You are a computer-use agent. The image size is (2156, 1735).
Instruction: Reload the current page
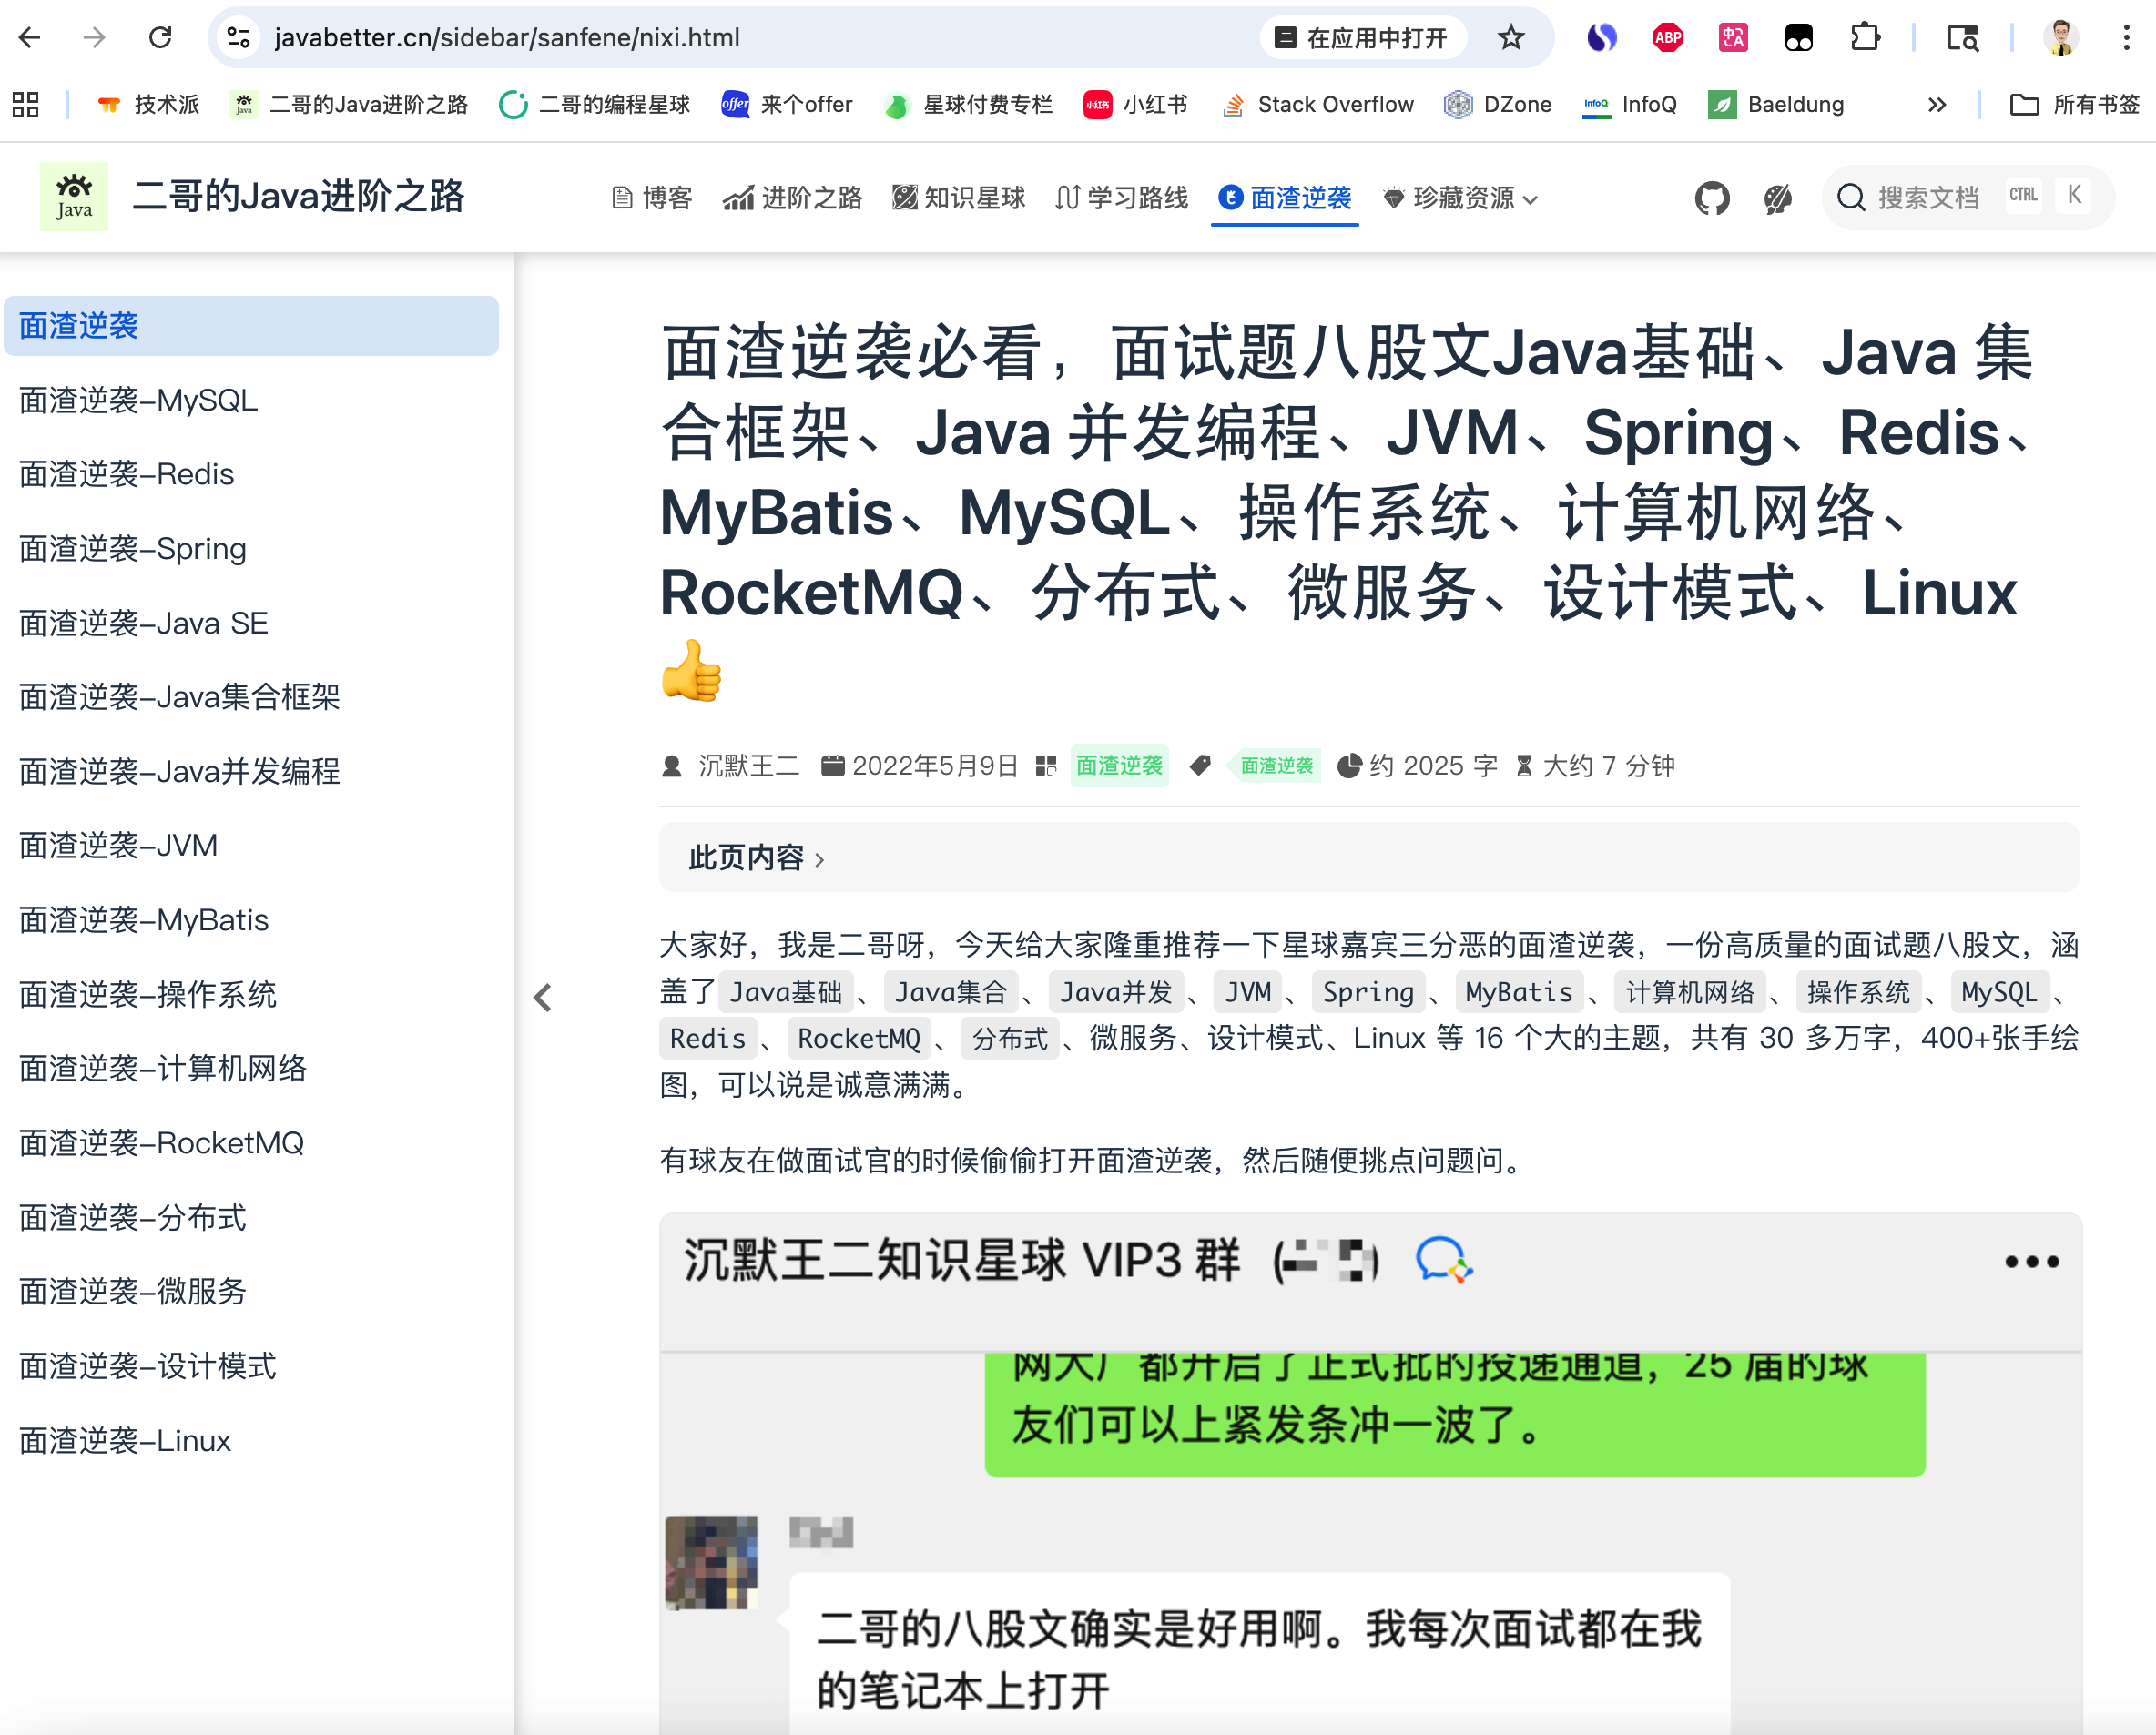coord(160,38)
